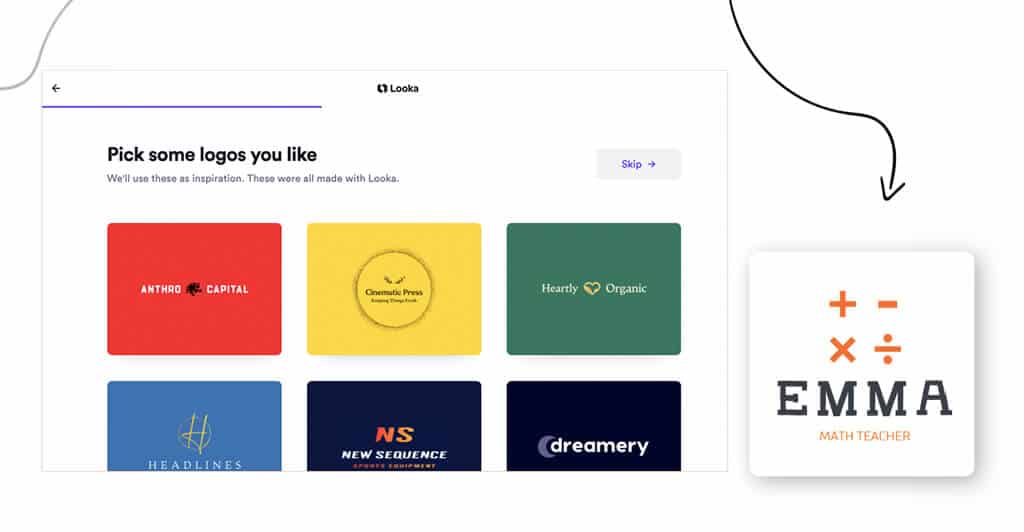Click the crescent moon icon in dreamery logo
The image size is (1024, 532).
point(547,446)
